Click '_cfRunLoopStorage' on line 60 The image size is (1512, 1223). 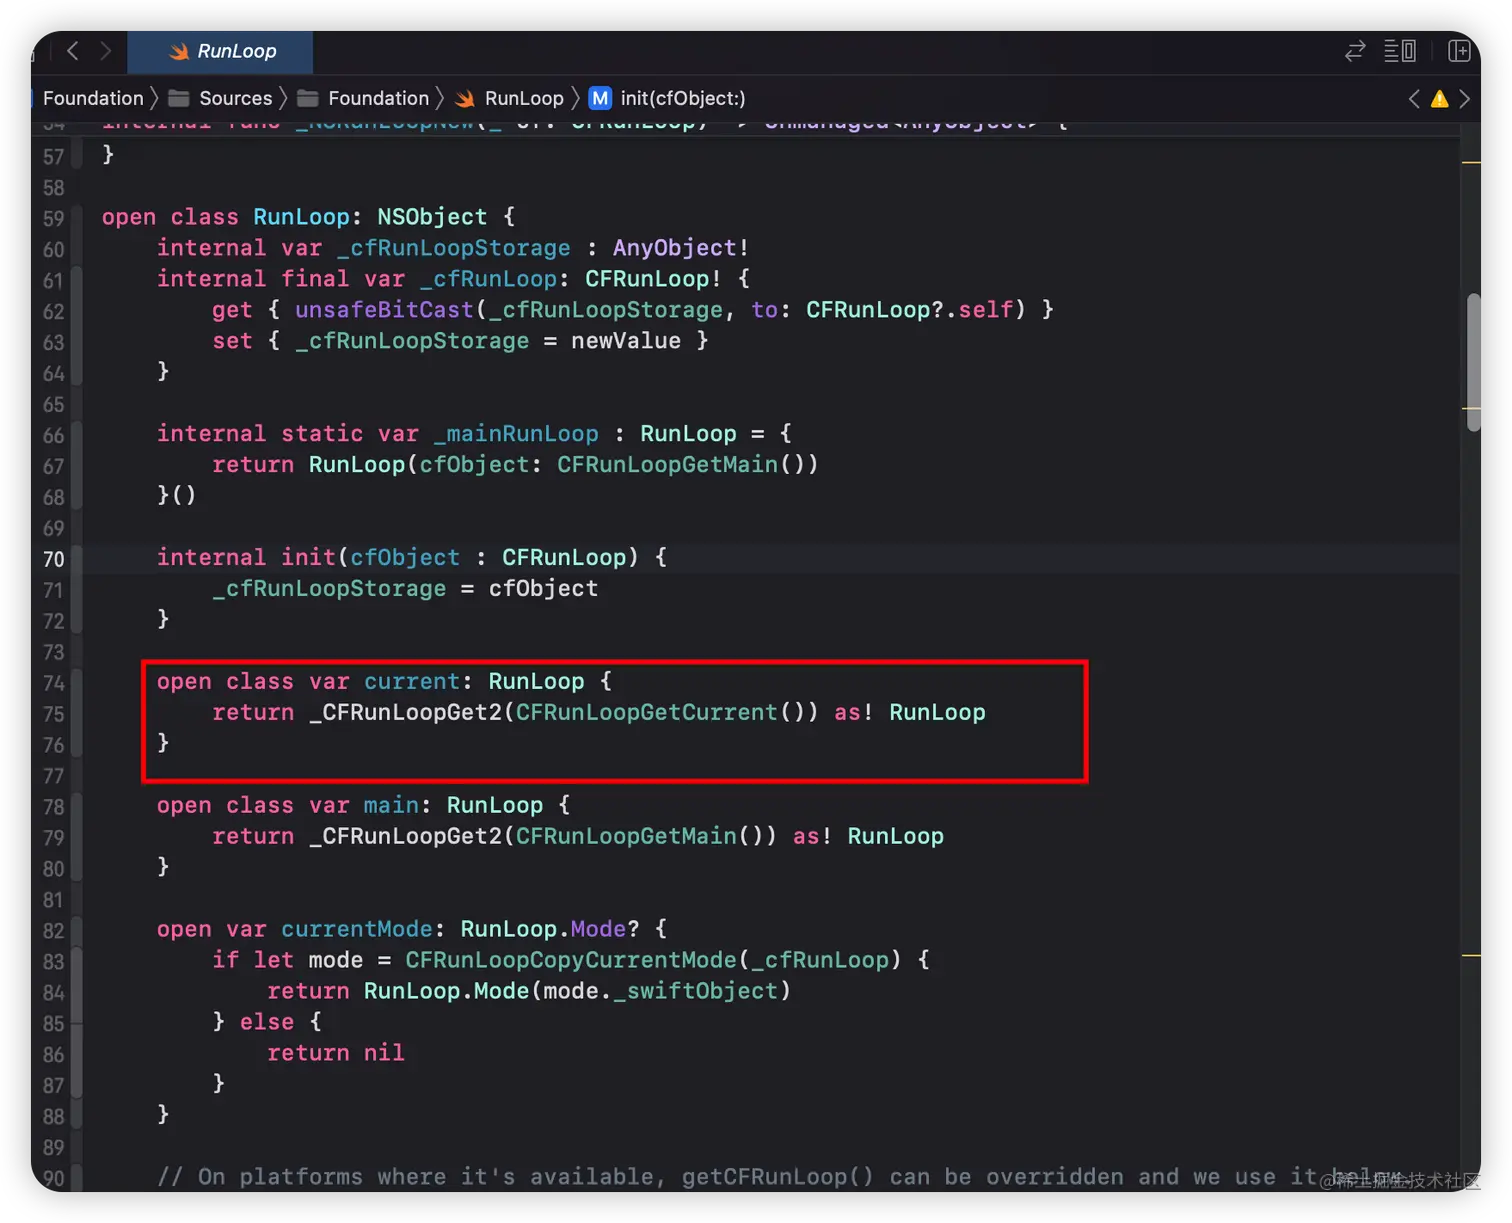point(453,248)
